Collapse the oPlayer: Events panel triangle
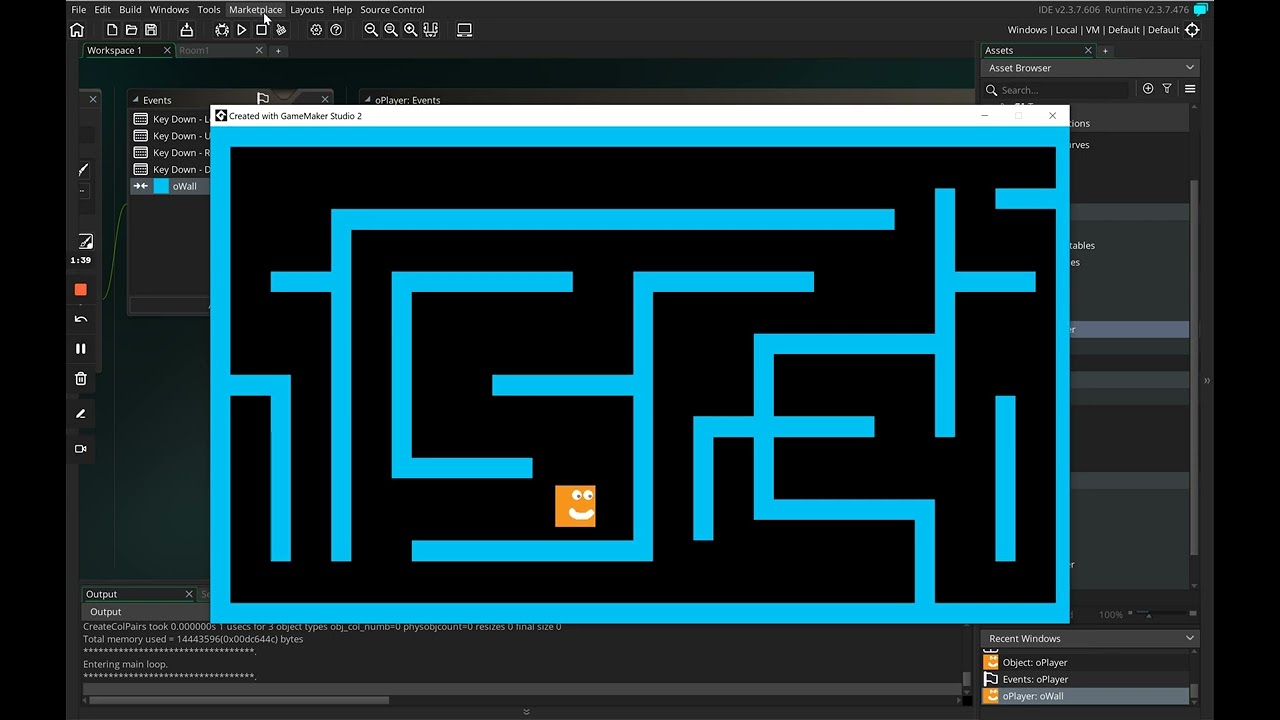Image resolution: width=1280 pixels, height=720 pixels. point(369,100)
